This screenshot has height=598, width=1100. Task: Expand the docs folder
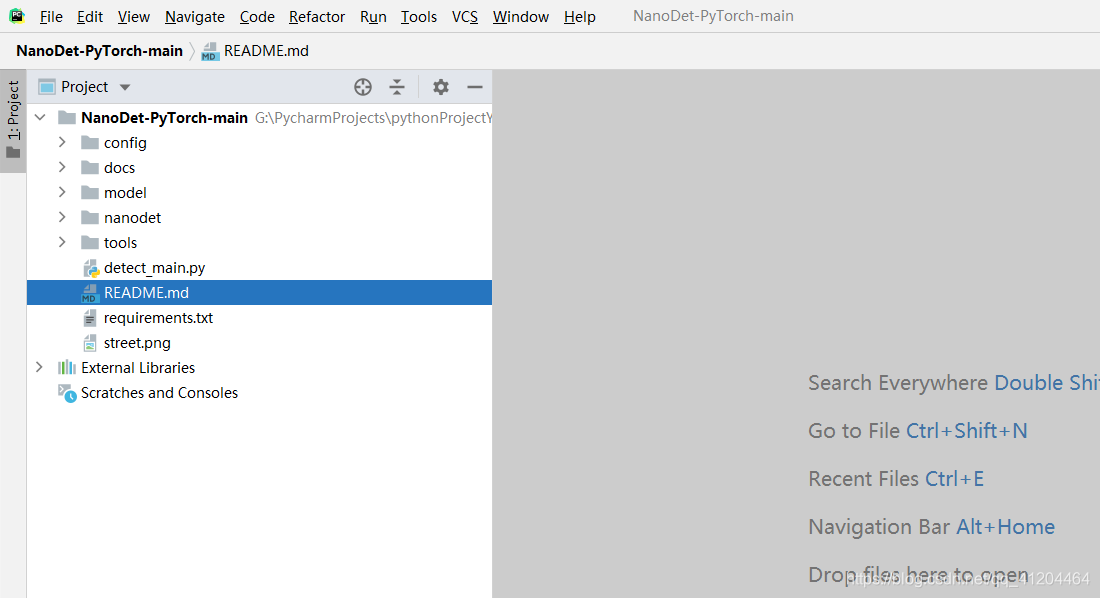tap(62, 167)
